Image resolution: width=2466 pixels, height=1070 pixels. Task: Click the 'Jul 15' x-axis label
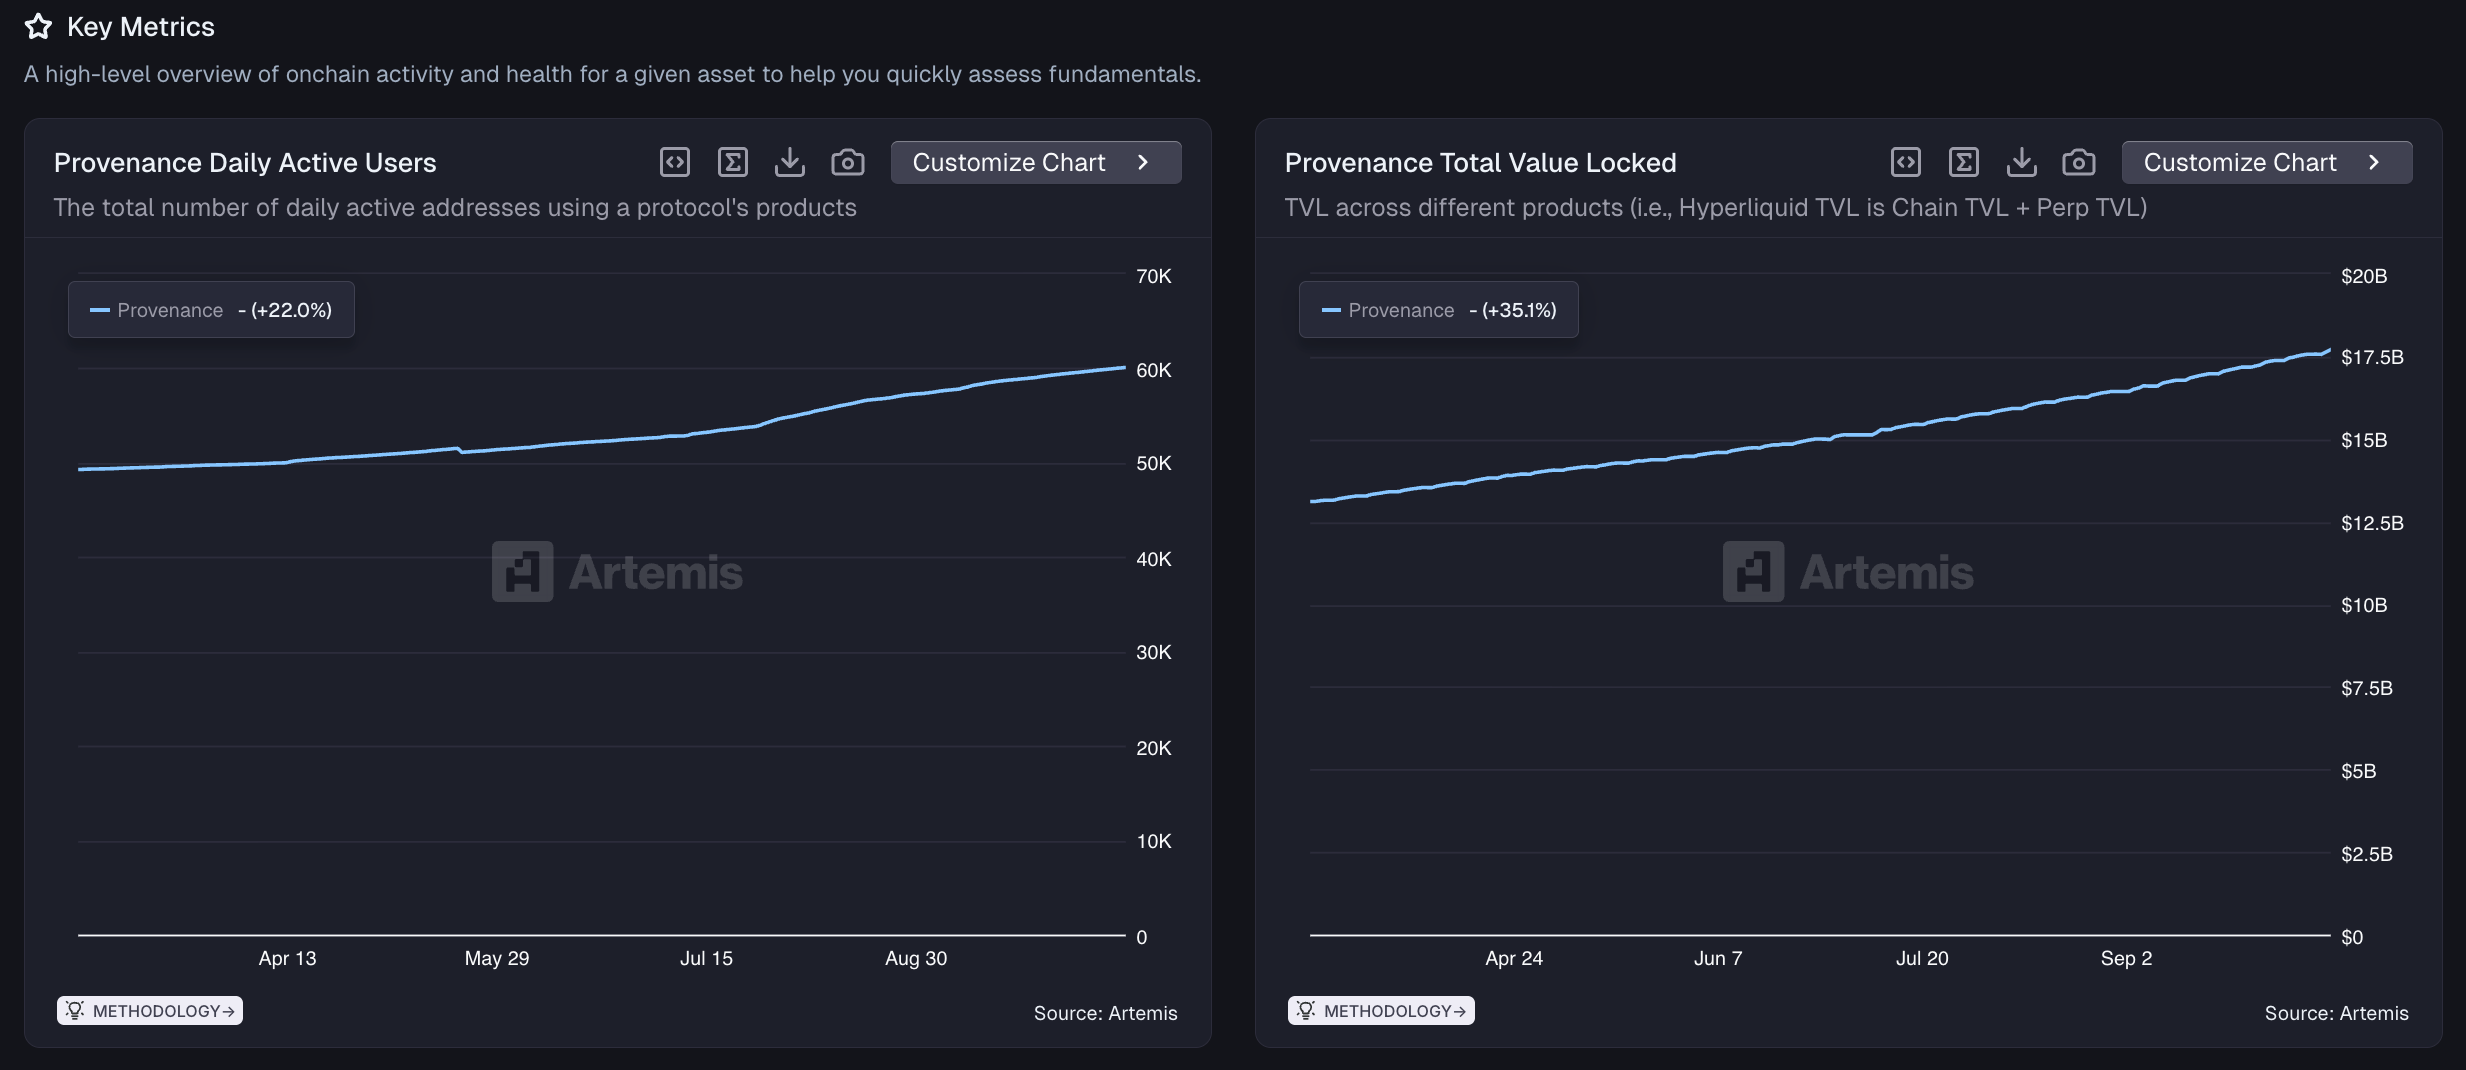pyautogui.click(x=706, y=958)
